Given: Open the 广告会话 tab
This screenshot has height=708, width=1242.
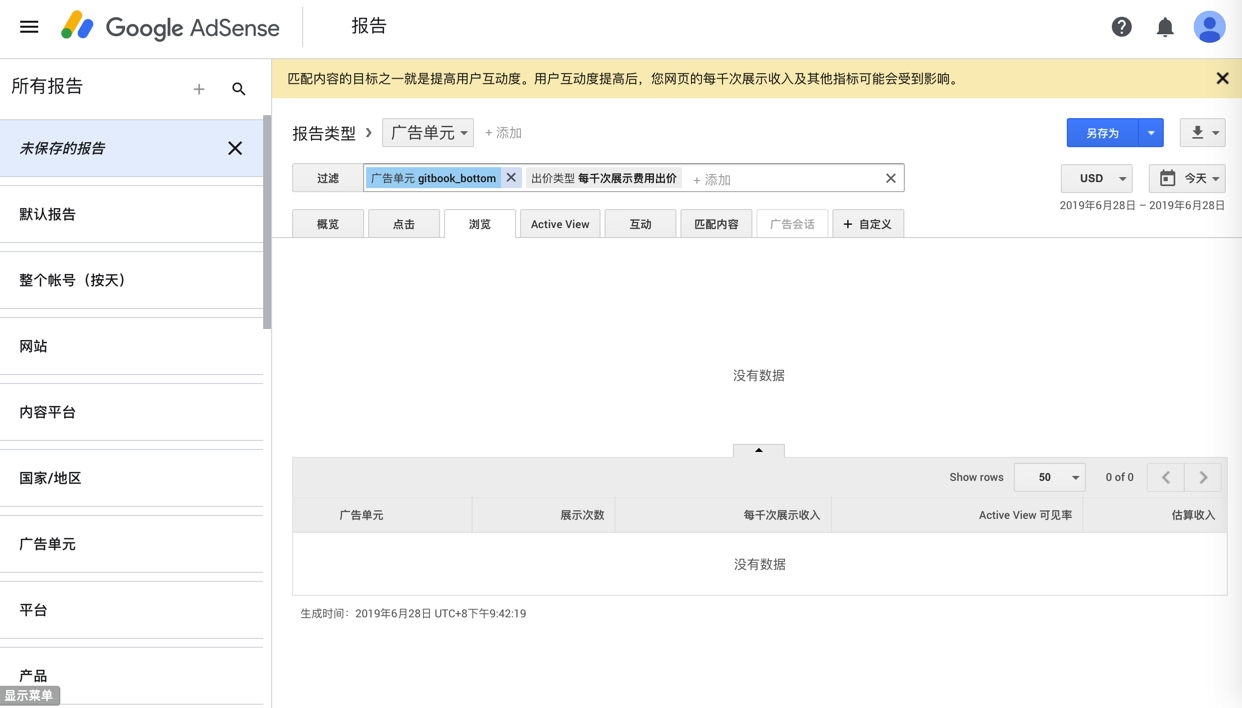Looking at the screenshot, I should pos(793,224).
